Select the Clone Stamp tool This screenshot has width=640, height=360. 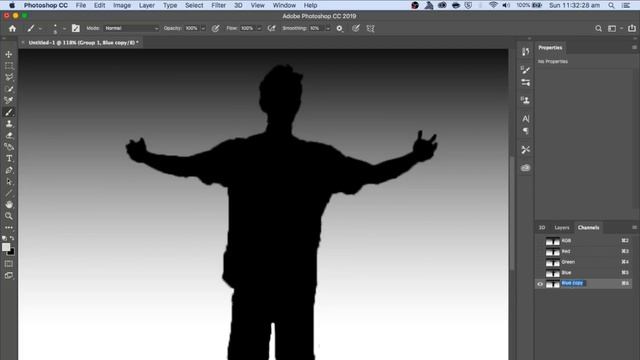point(9,124)
